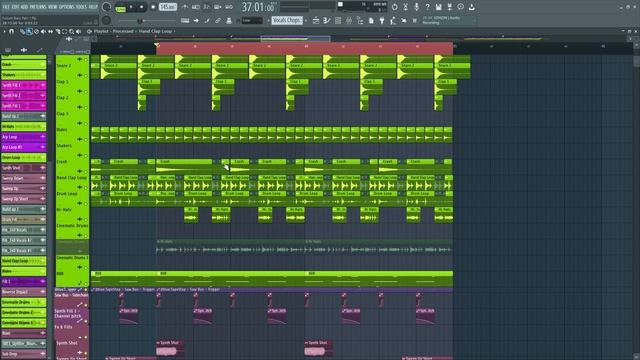Toggle the metronome icon

[185, 7]
